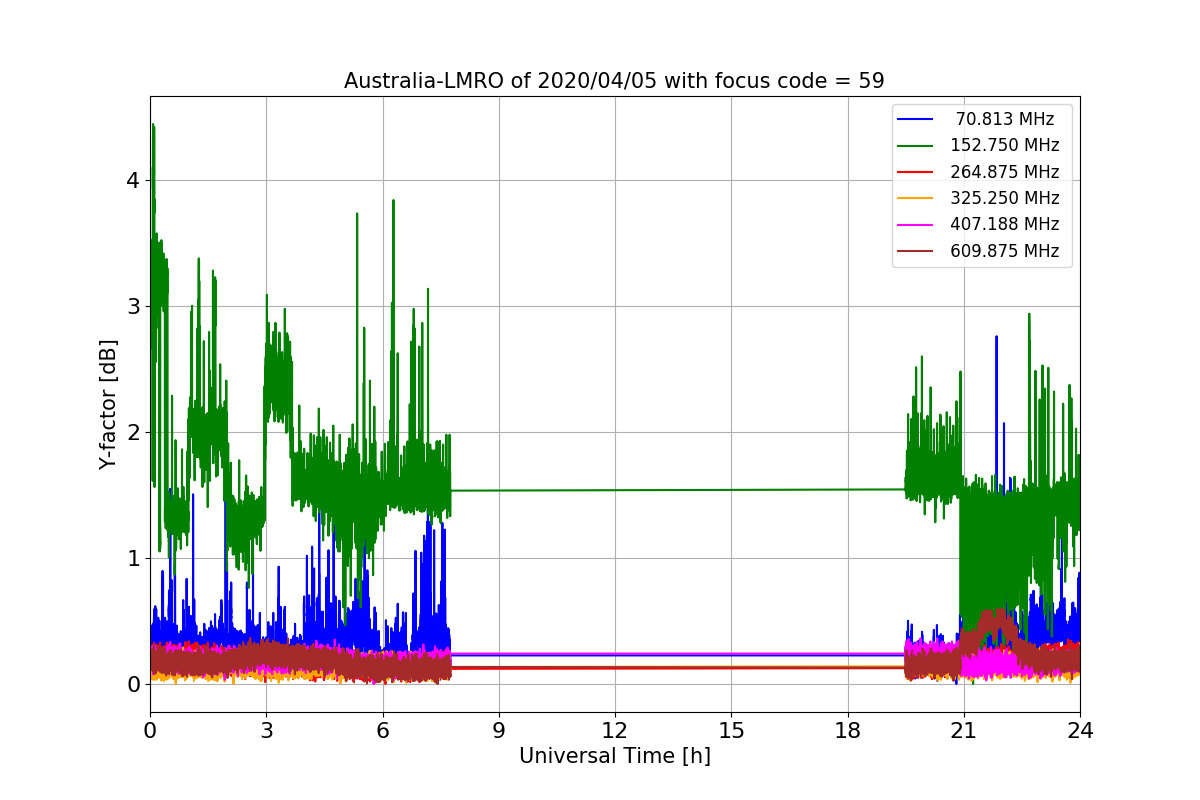Select the 264.875 MHz legend label
The width and height of the screenshot is (1200, 800).
(1005, 172)
